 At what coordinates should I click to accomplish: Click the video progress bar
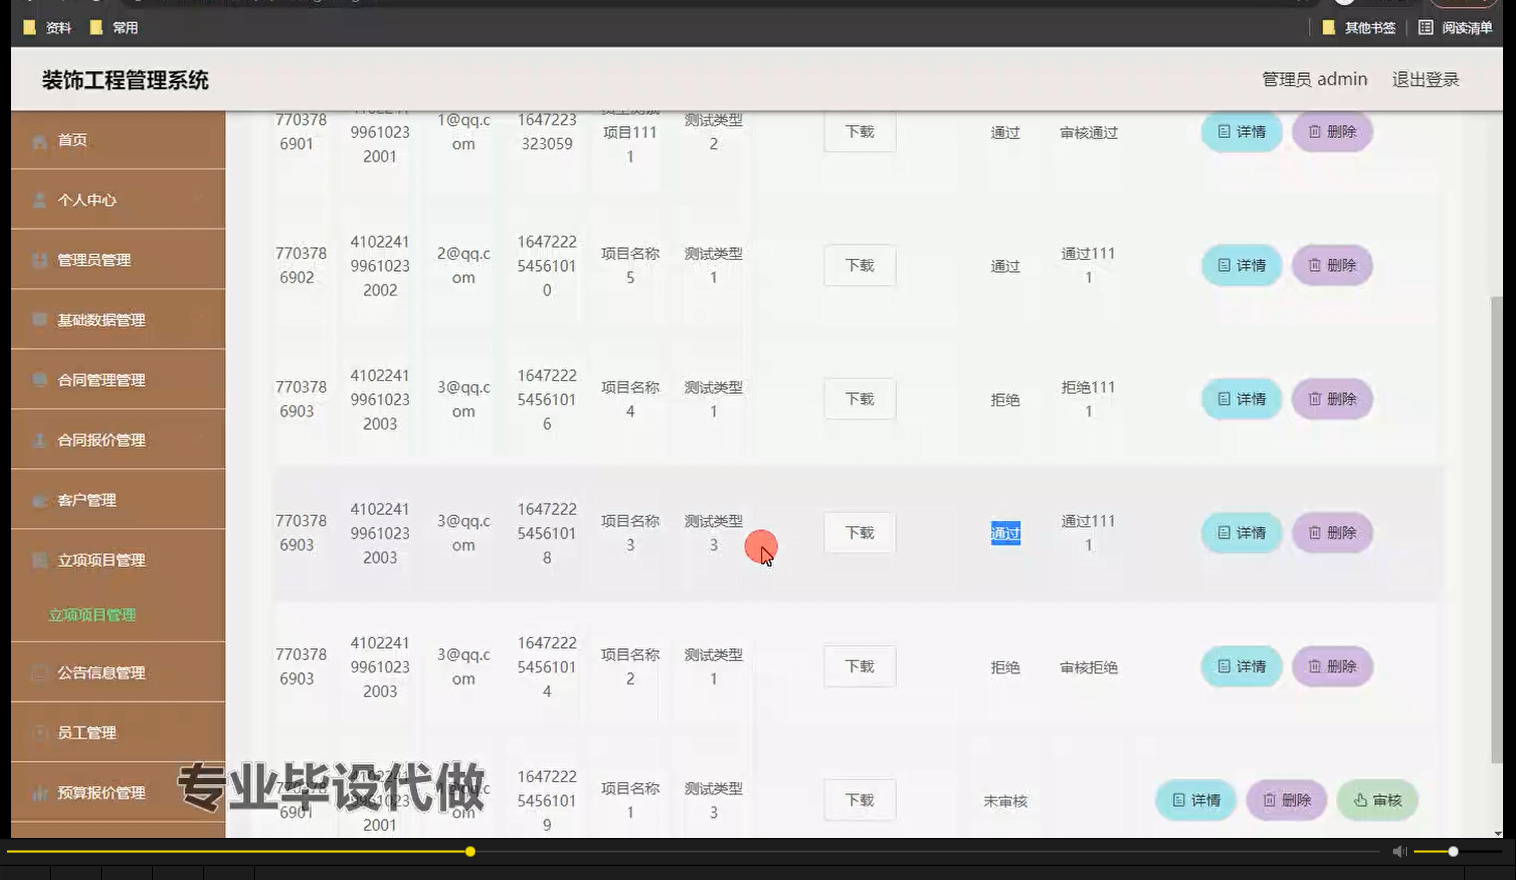(470, 851)
